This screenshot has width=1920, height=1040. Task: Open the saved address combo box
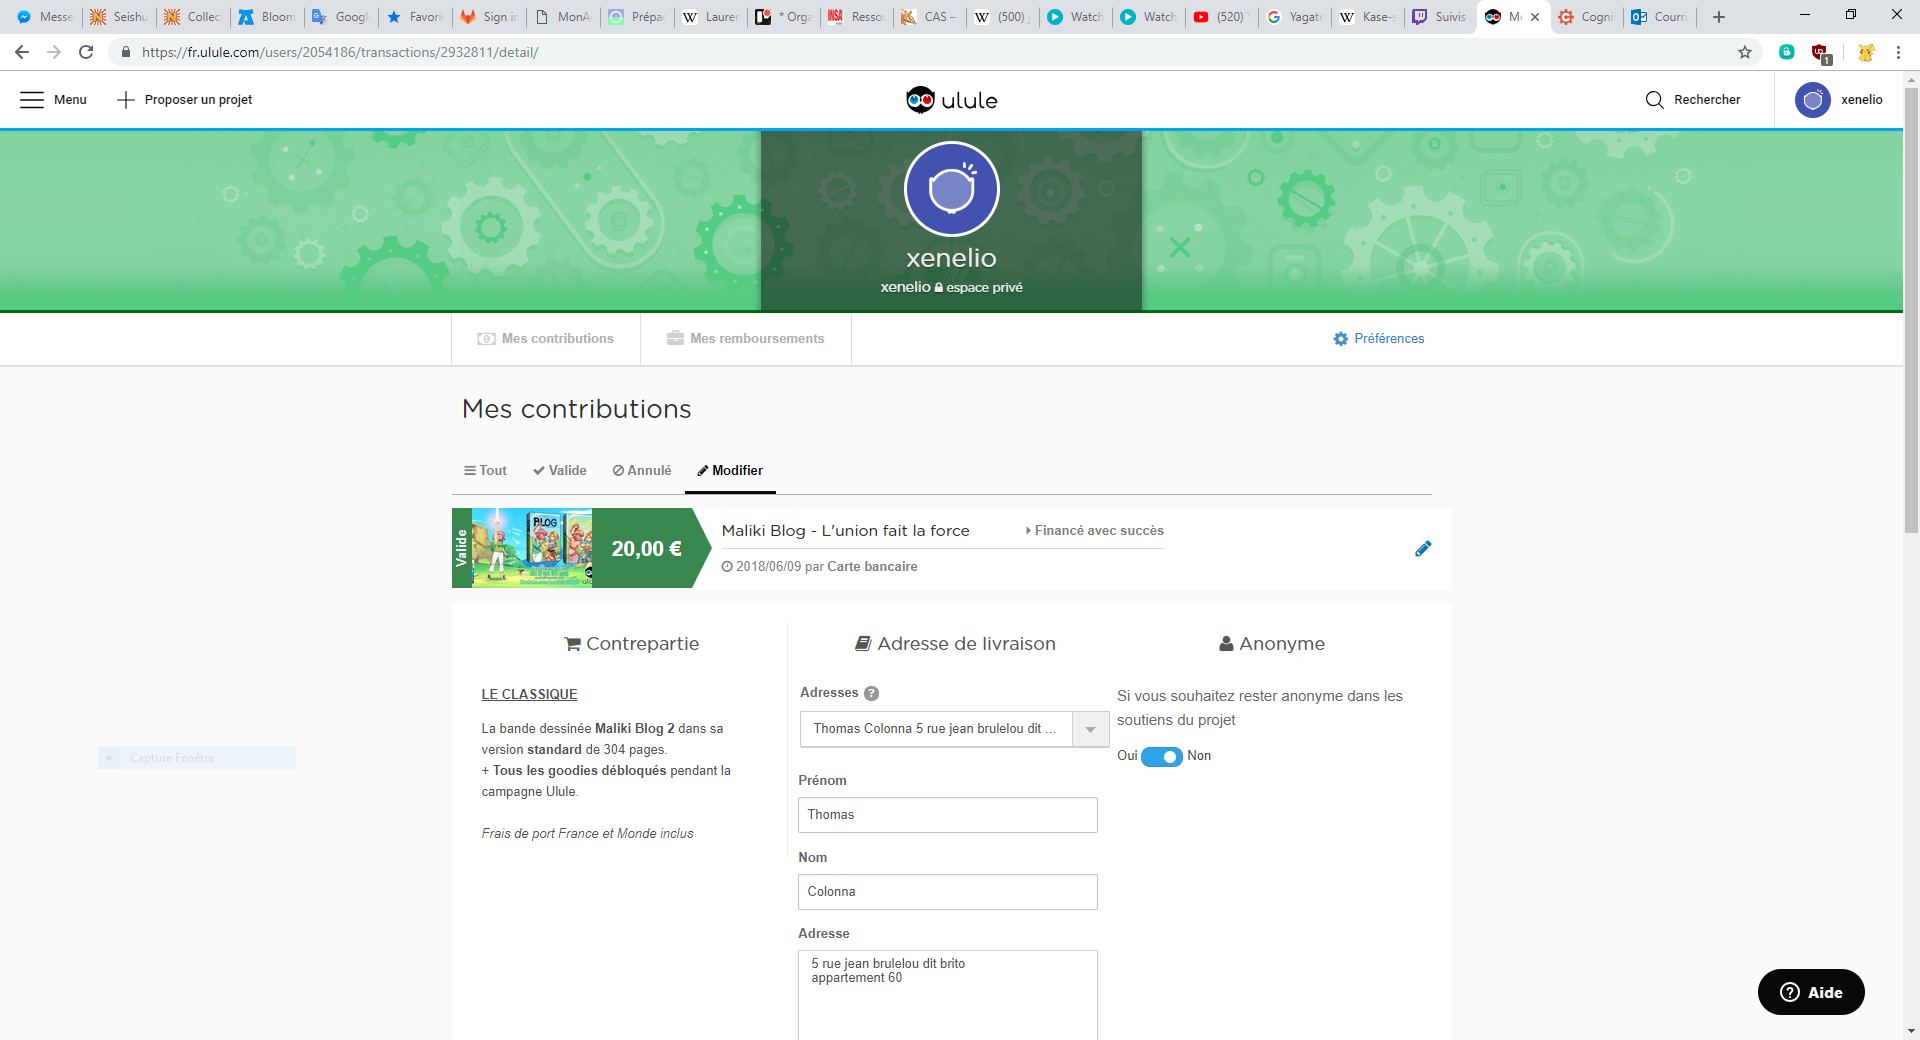935,729
